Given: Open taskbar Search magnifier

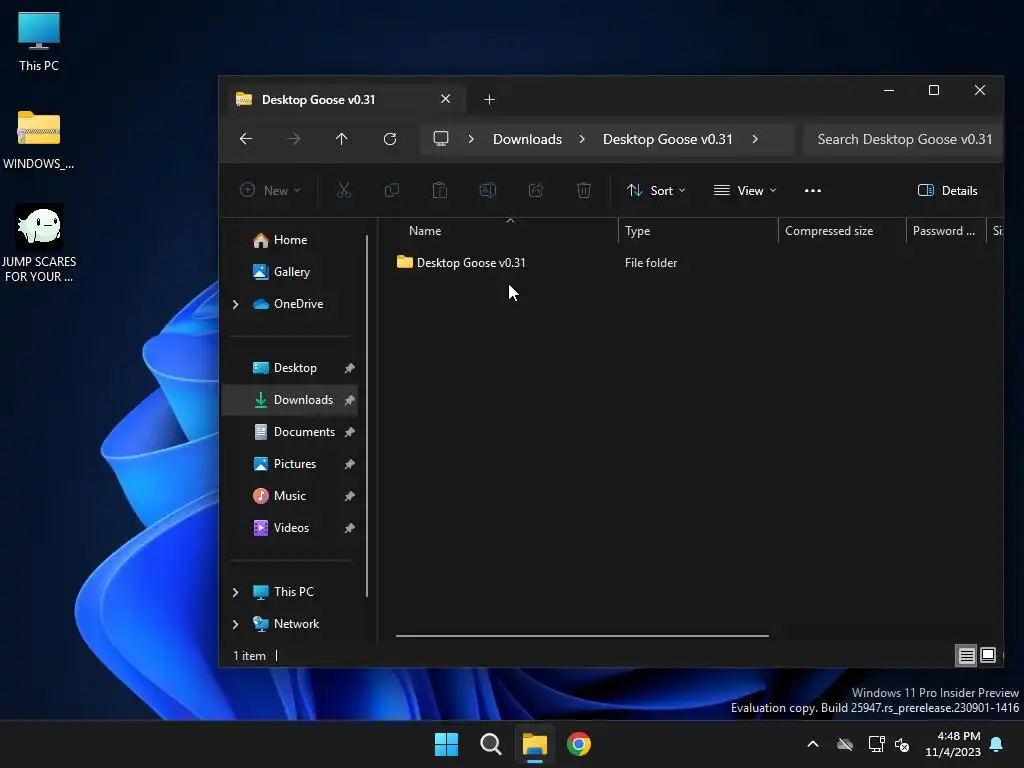Looking at the screenshot, I should pyautogui.click(x=490, y=744).
